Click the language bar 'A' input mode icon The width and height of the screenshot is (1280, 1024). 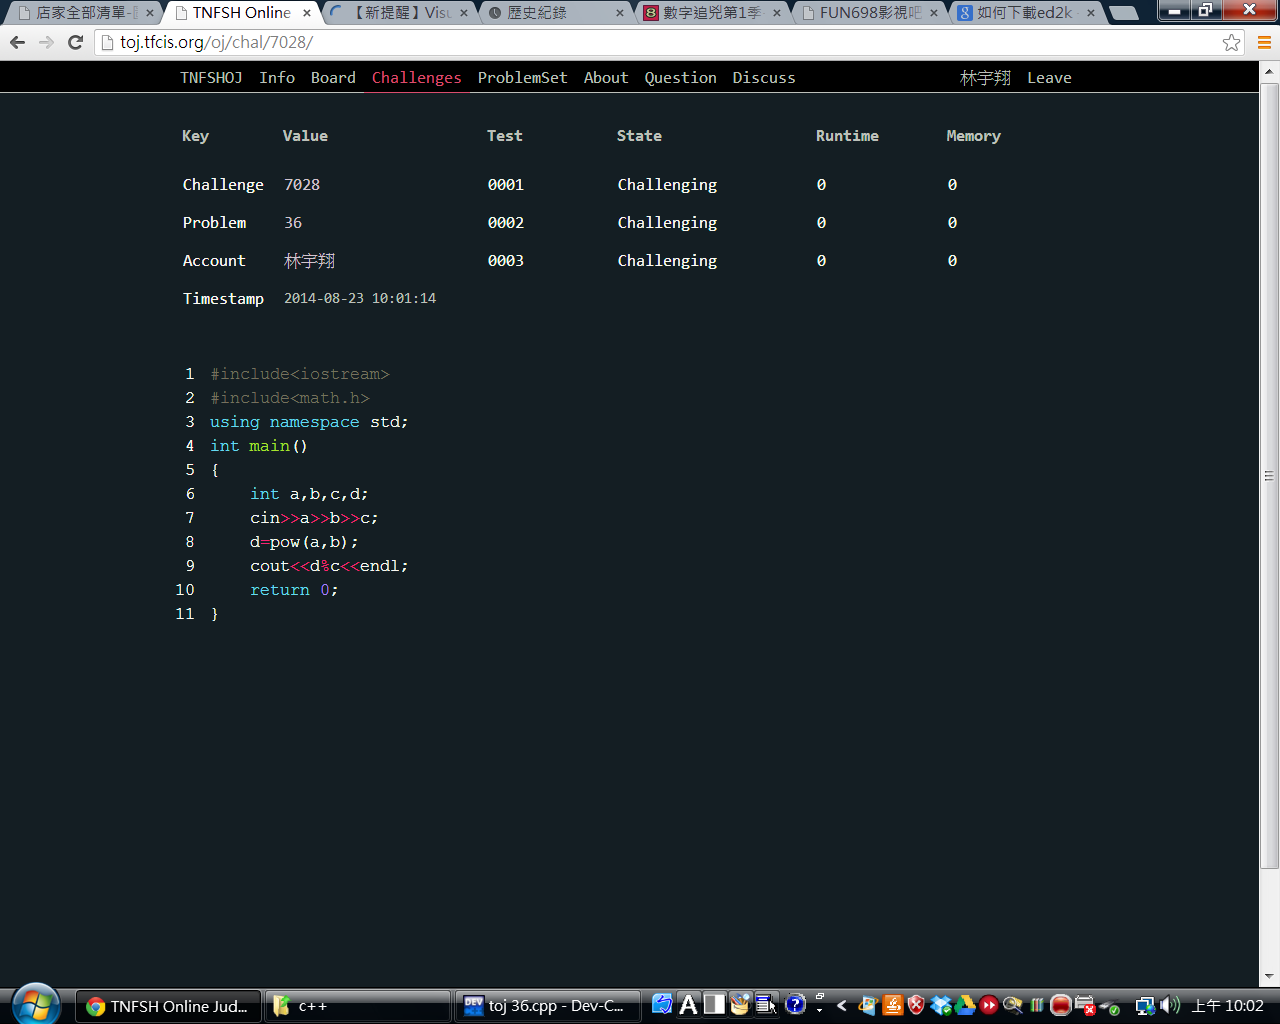click(x=688, y=1005)
